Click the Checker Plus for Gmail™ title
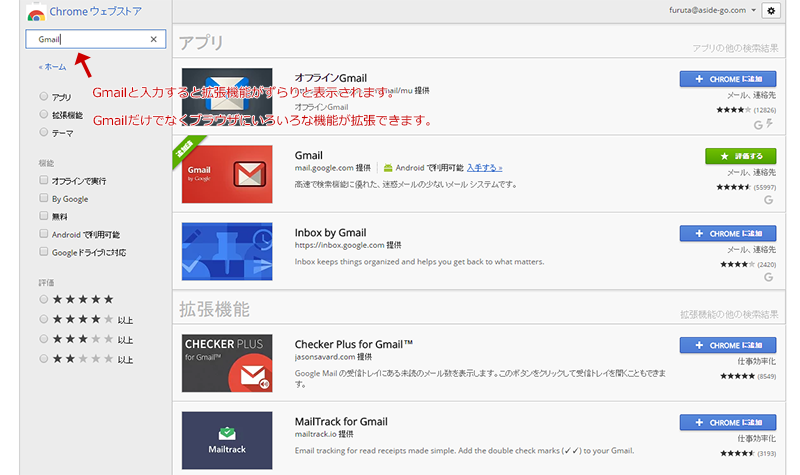 point(354,344)
